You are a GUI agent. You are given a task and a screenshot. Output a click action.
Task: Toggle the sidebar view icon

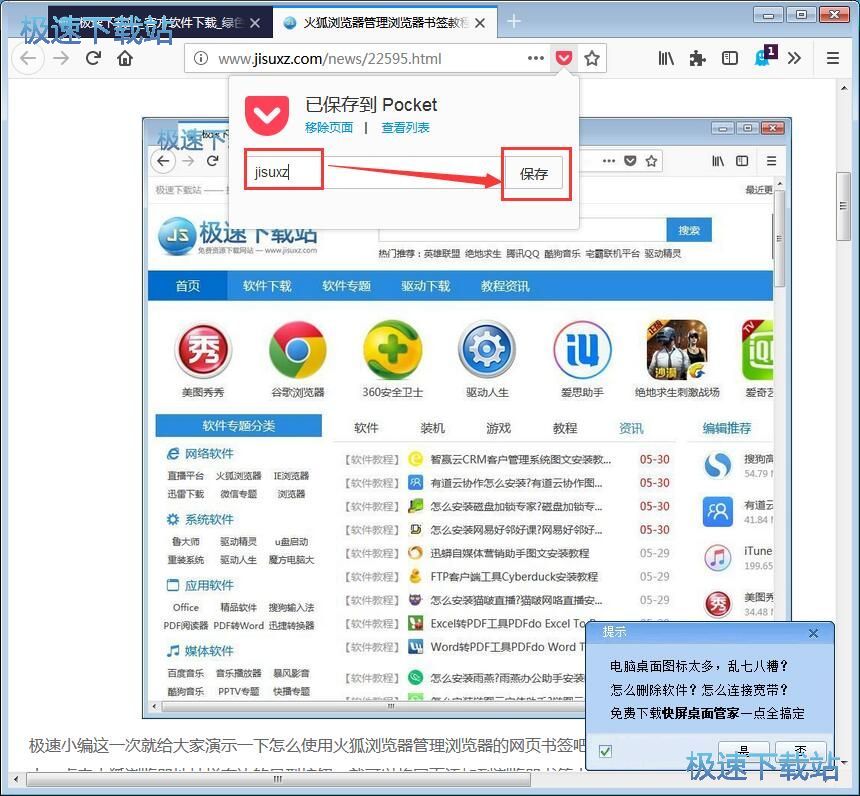(729, 58)
